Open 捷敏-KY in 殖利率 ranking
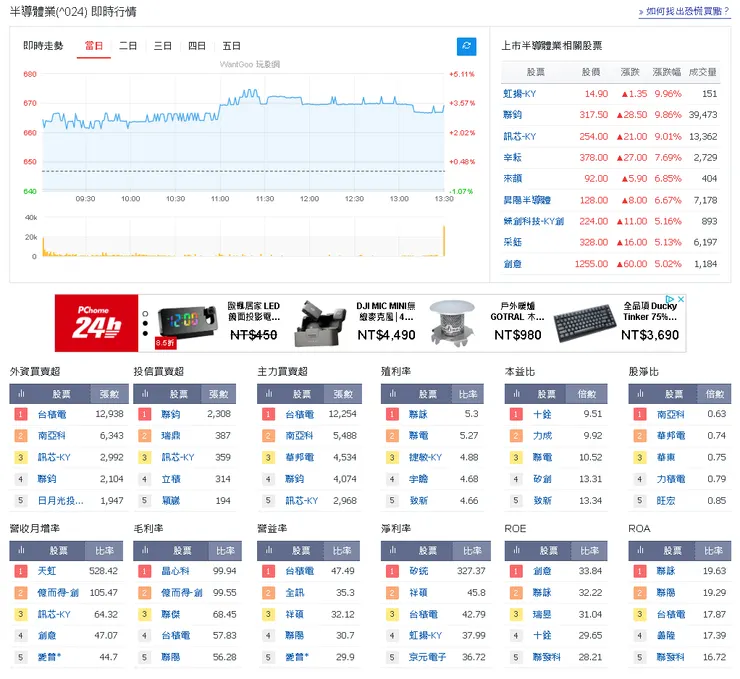This screenshot has height=679, width=740. click(425, 457)
